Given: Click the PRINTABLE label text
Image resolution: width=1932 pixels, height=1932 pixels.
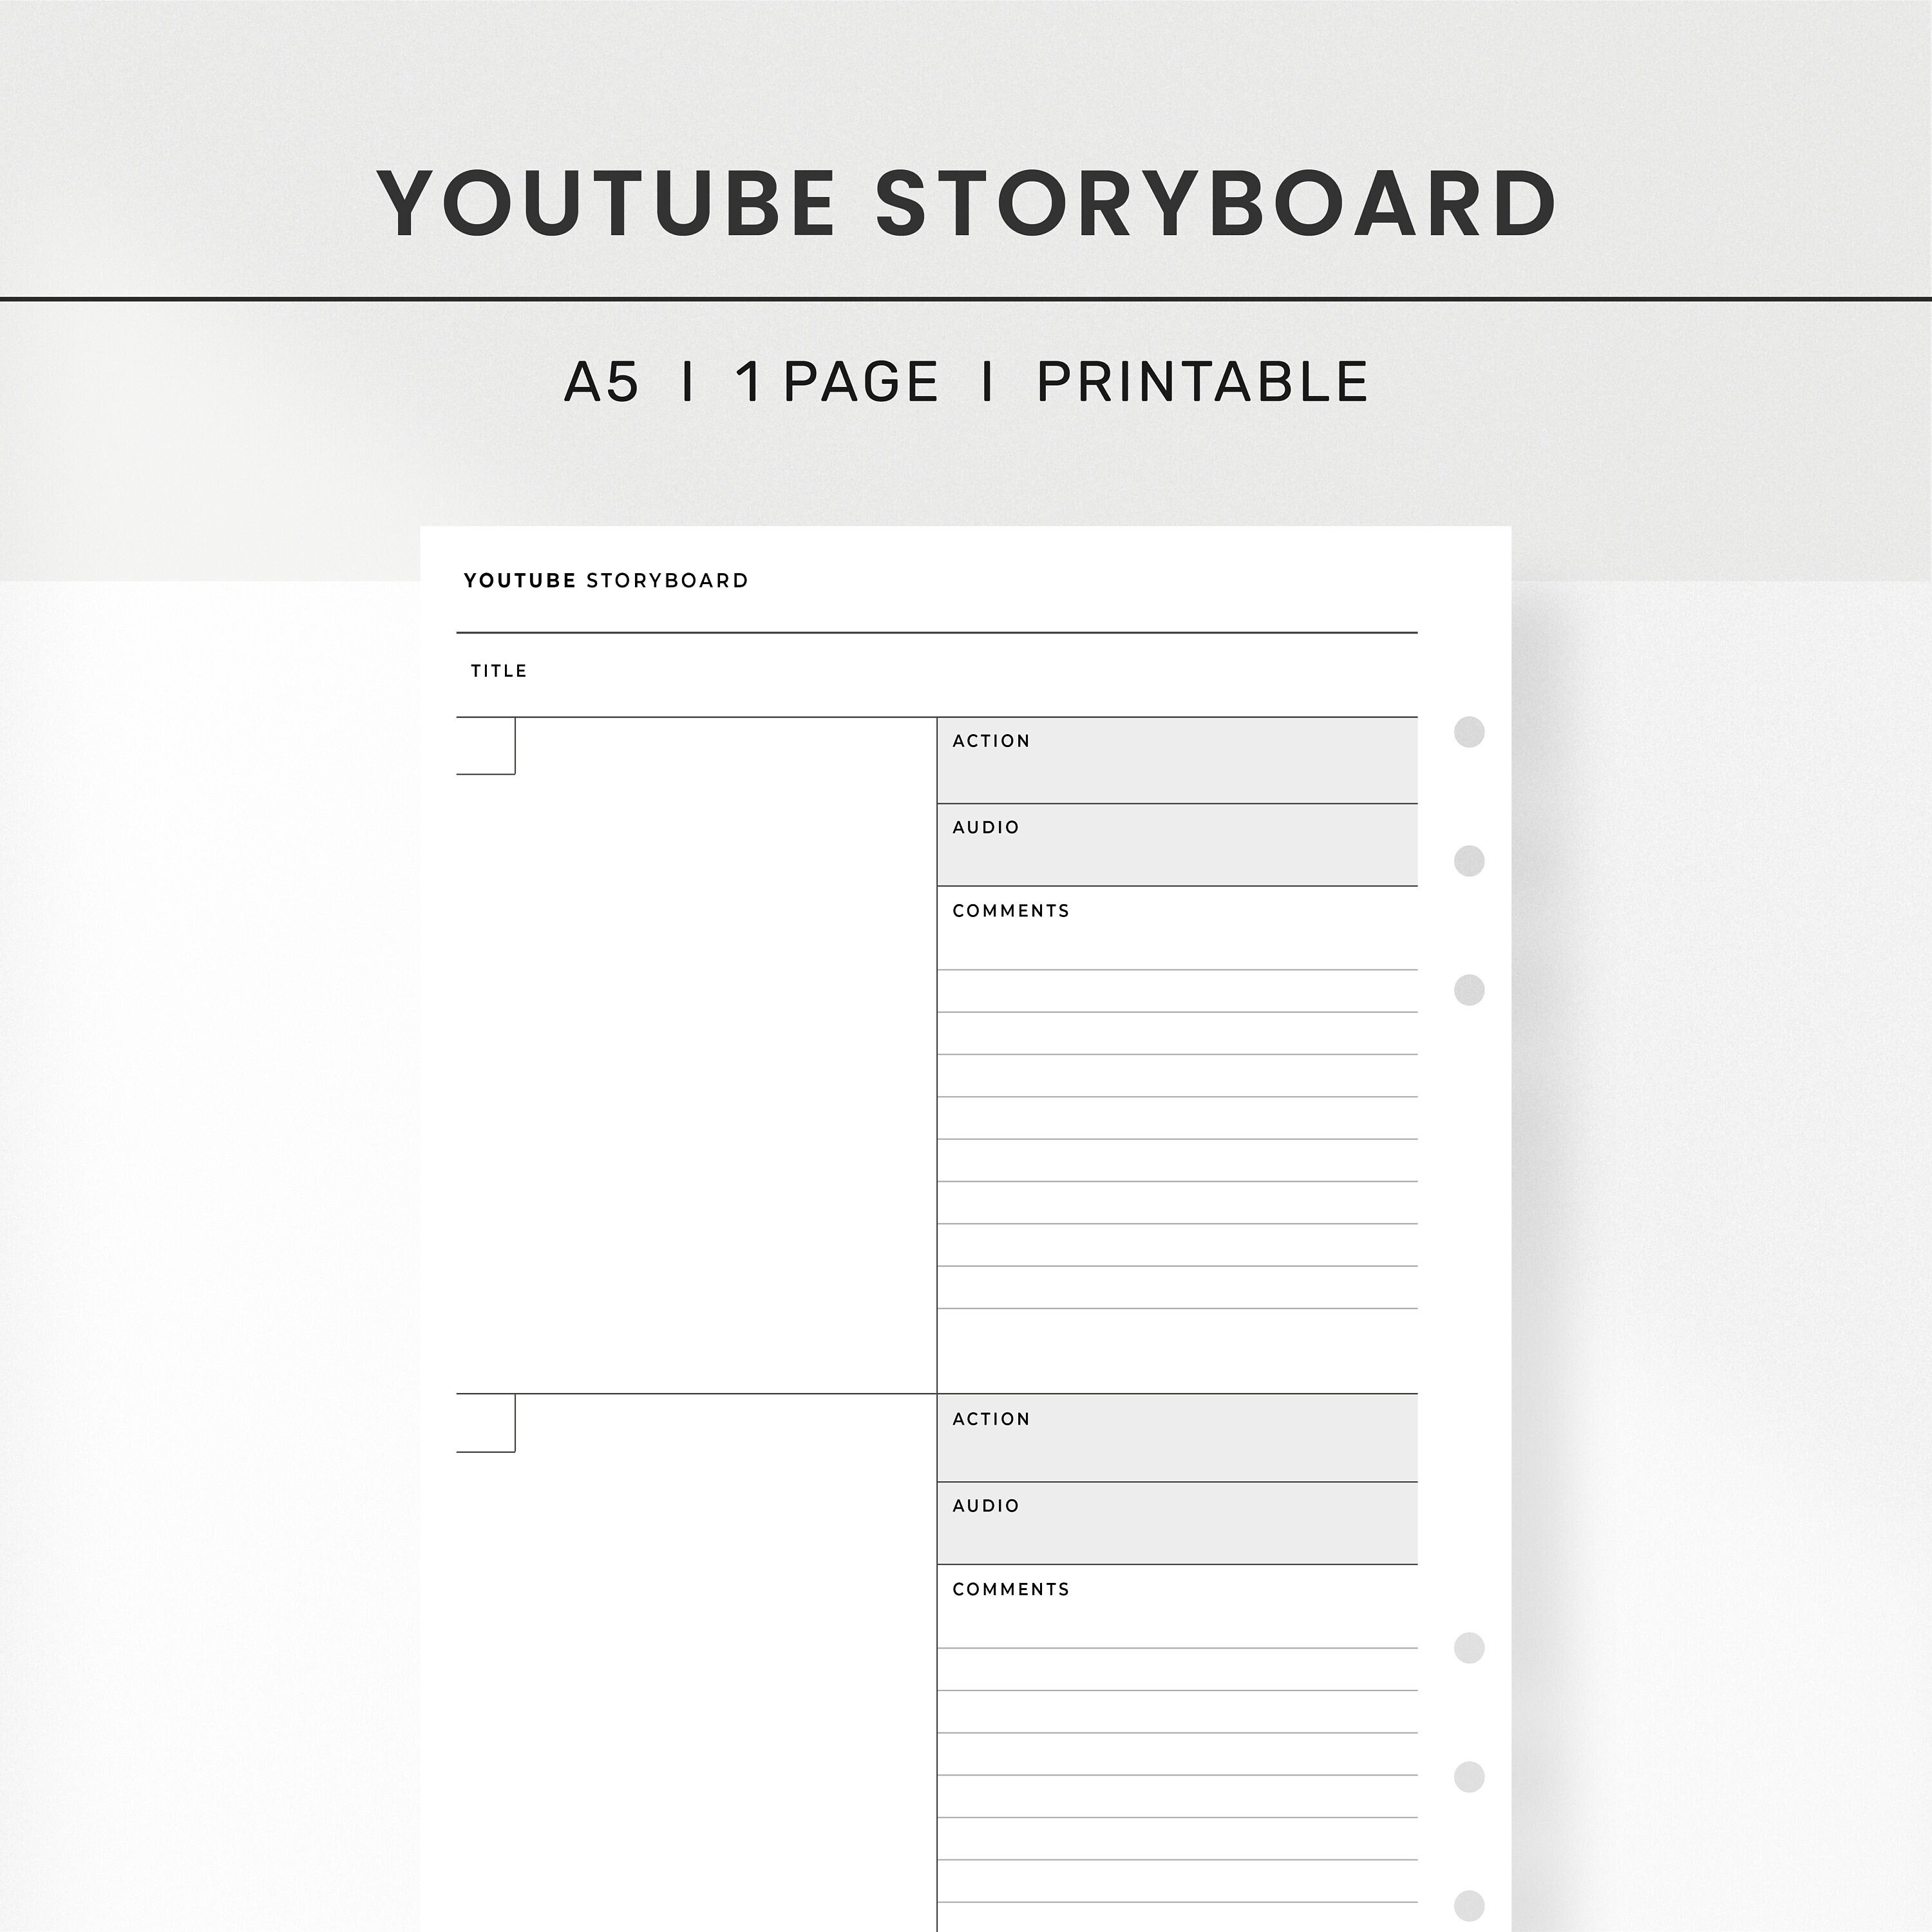Looking at the screenshot, I should [1200, 380].
